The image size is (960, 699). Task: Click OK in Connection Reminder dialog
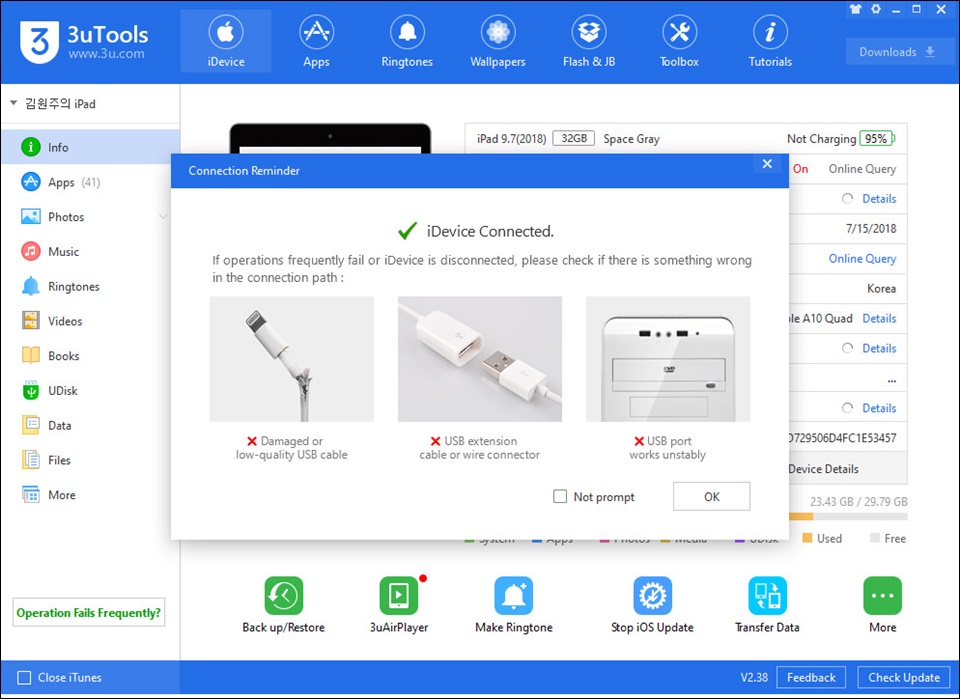711,496
